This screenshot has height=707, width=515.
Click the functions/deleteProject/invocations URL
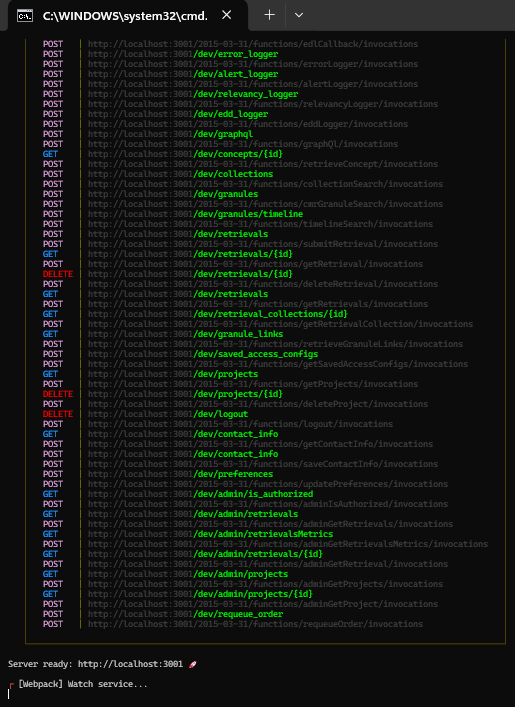[x=258, y=404]
